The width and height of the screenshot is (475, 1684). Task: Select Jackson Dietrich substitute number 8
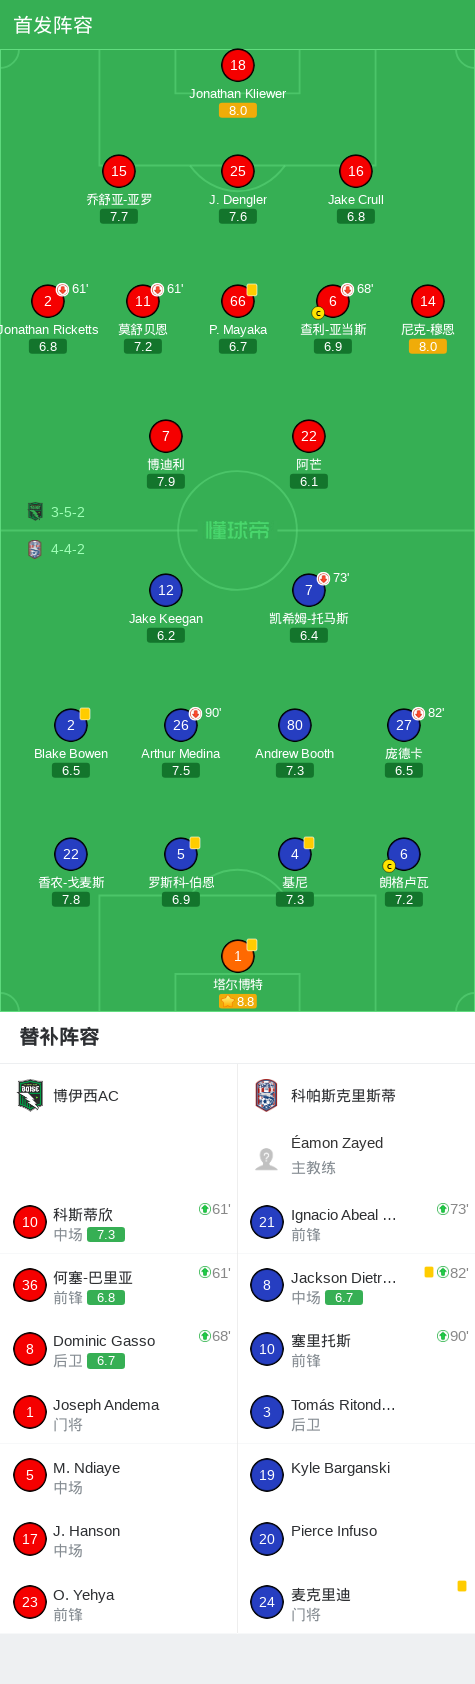(x=356, y=1286)
